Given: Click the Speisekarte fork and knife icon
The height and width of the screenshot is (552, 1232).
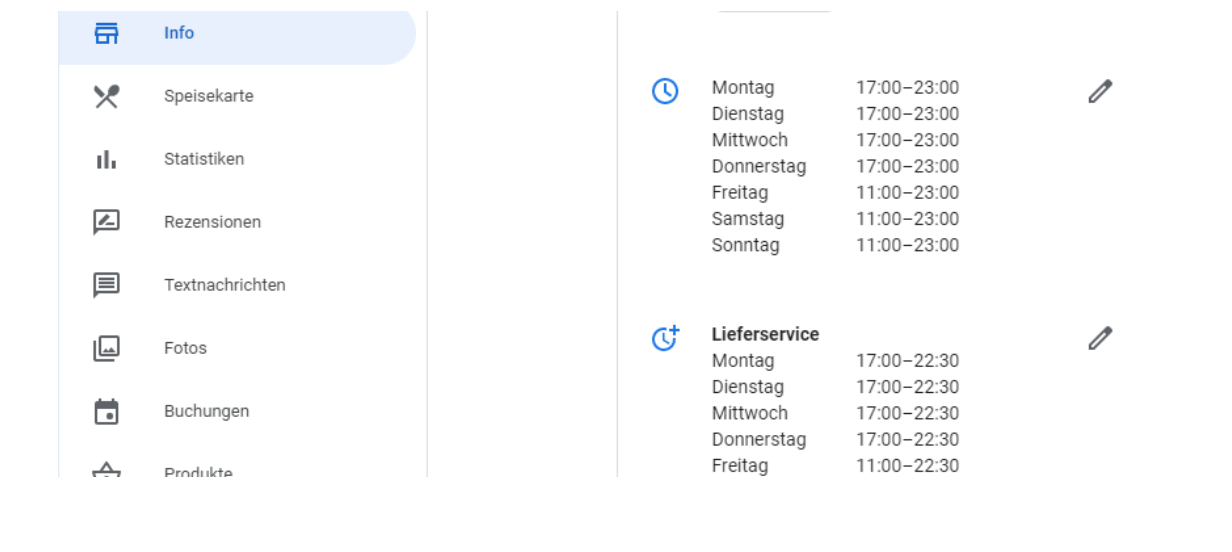Looking at the screenshot, I should (x=106, y=96).
